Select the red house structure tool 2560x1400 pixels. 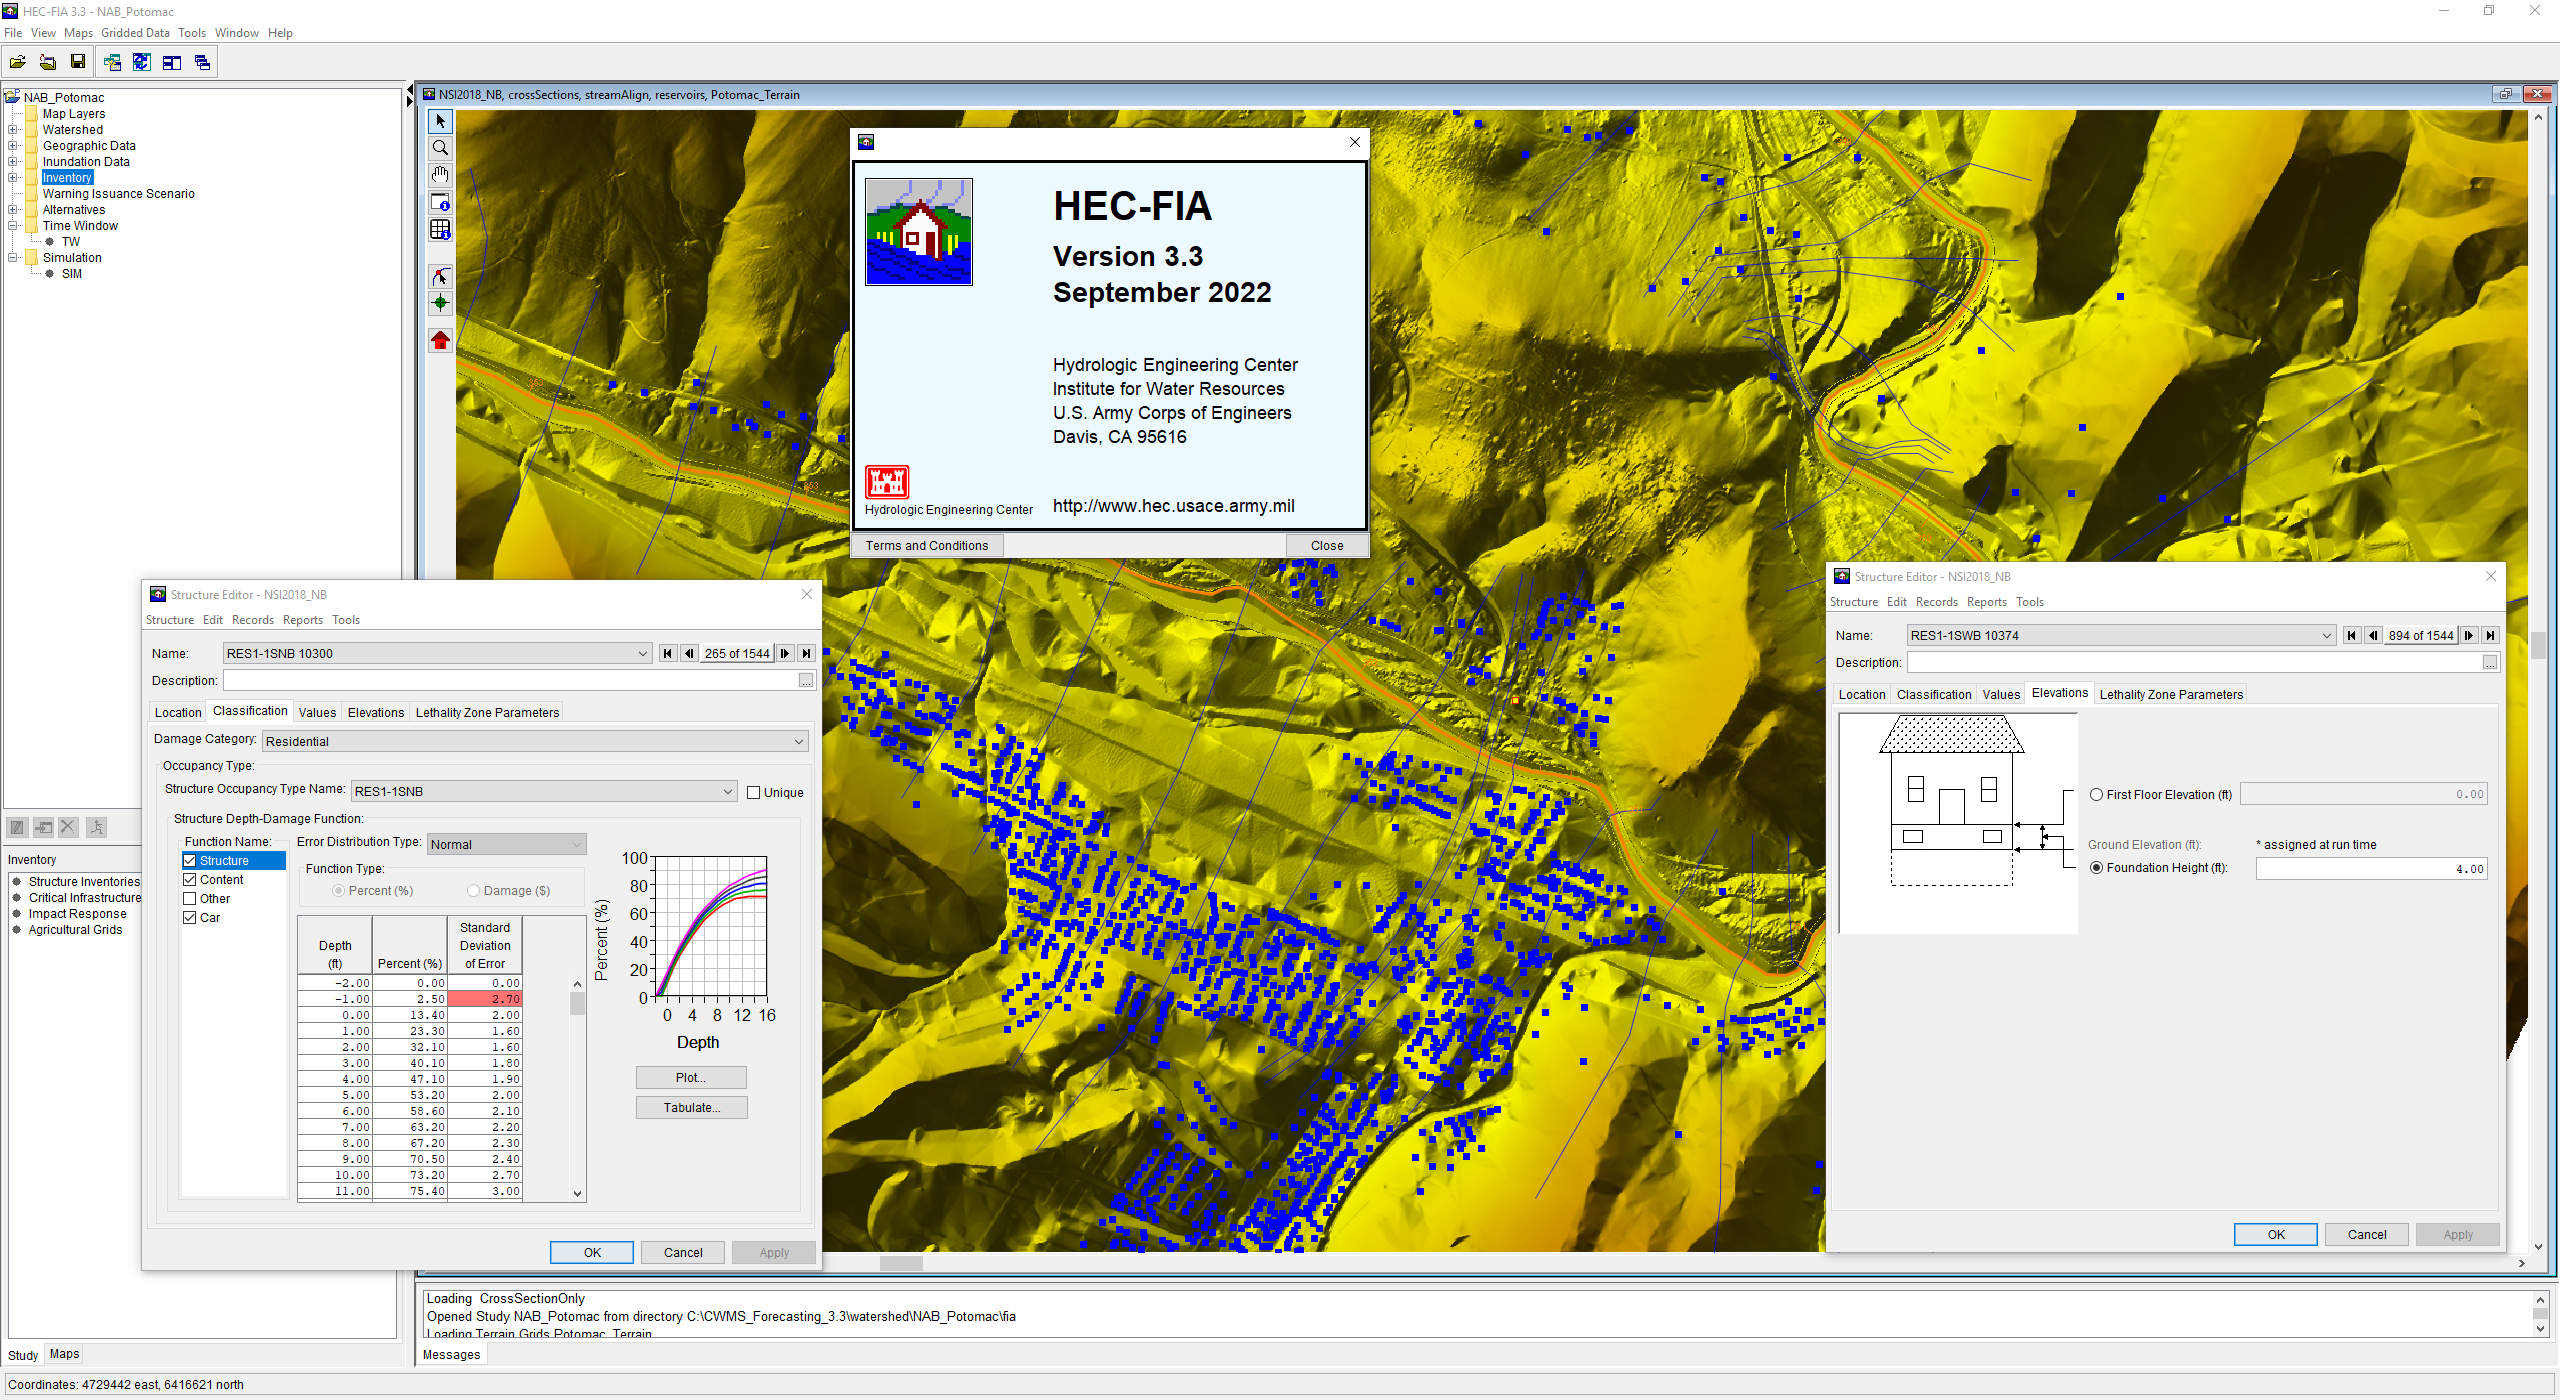(x=440, y=340)
